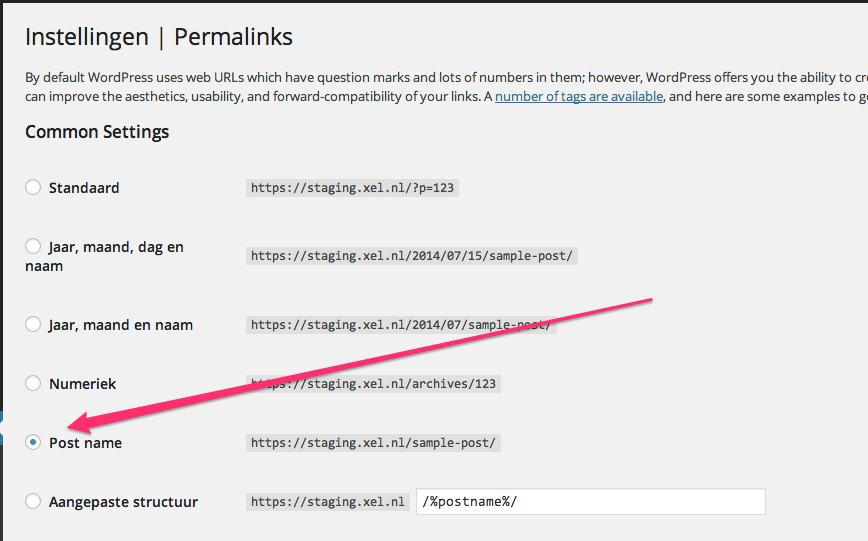Click the 'Instellingen | Permalinks' page heading
868x541 pixels.
(x=159, y=38)
